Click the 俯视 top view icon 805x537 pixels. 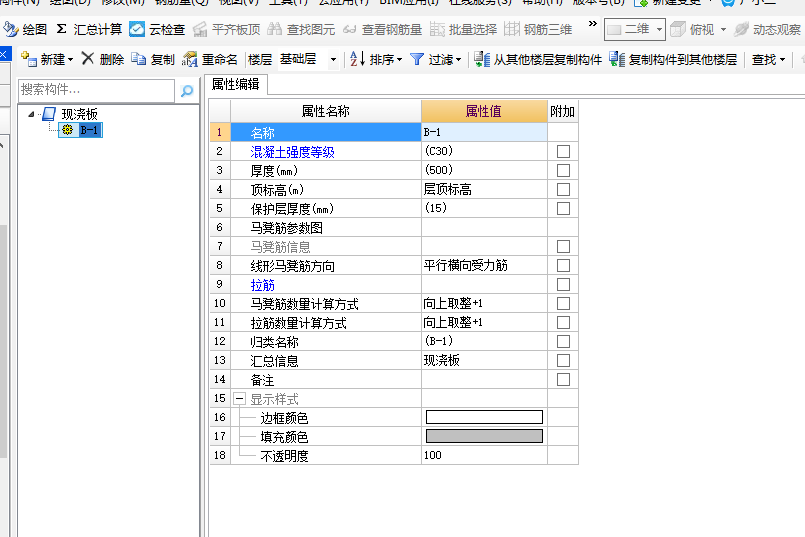coord(678,29)
